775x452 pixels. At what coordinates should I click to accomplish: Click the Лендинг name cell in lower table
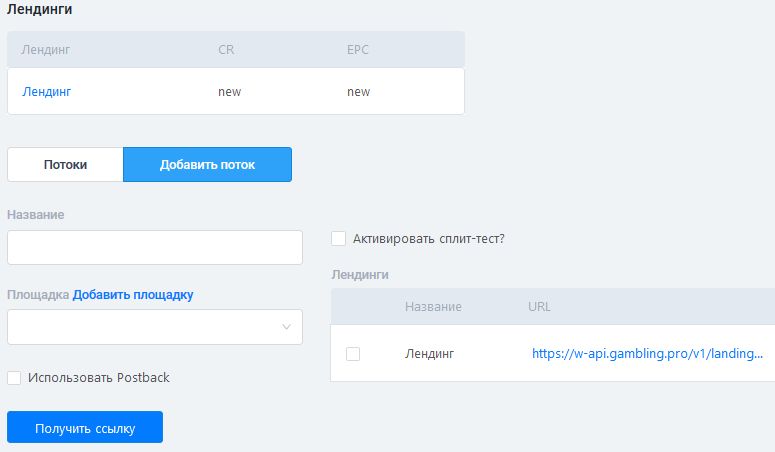[x=429, y=354]
